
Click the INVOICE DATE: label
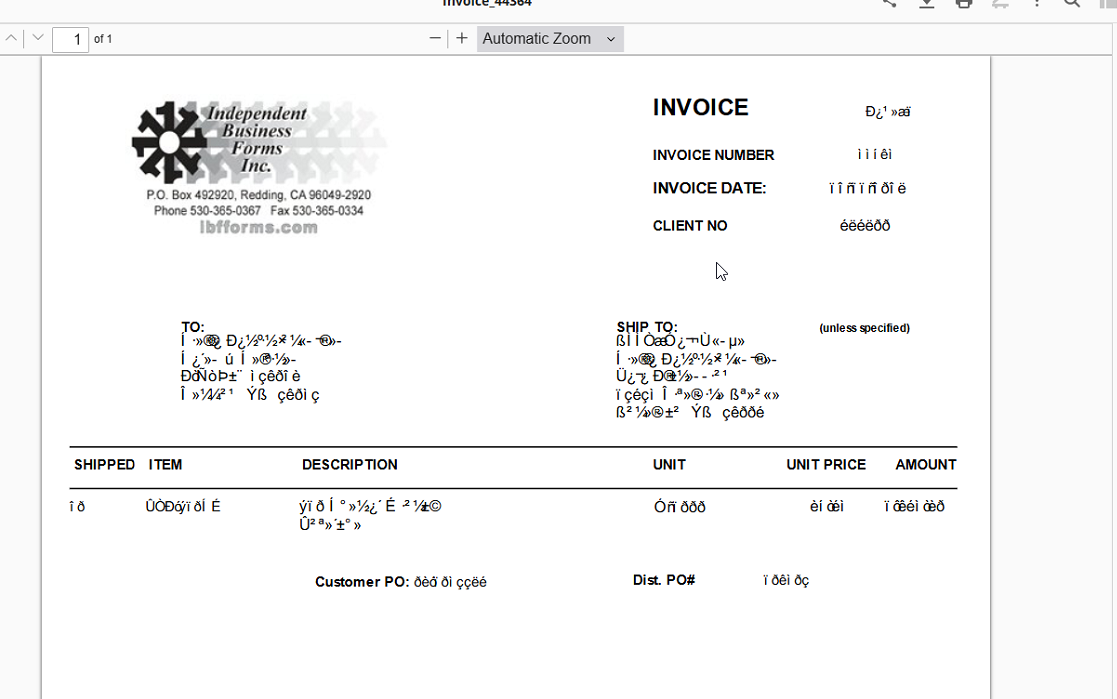pyautogui.click(x=710, y=189)
